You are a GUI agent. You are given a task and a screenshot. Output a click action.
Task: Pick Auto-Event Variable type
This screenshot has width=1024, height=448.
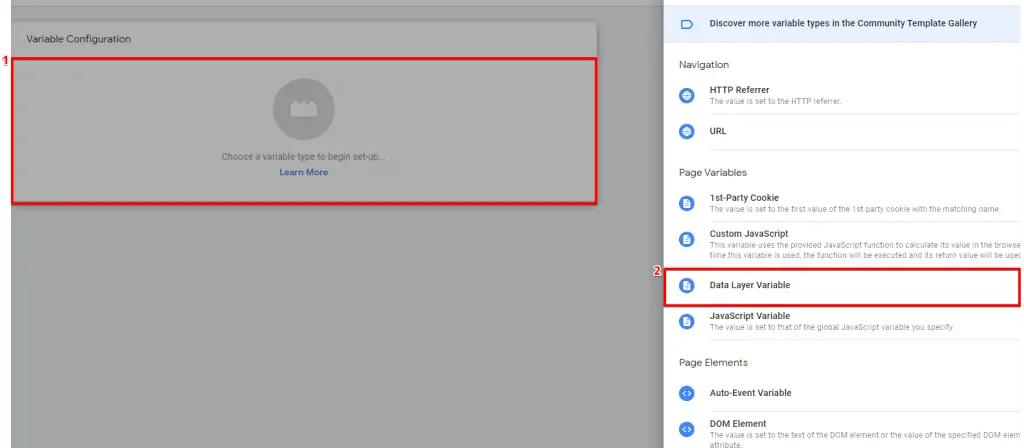coord(843,393)
